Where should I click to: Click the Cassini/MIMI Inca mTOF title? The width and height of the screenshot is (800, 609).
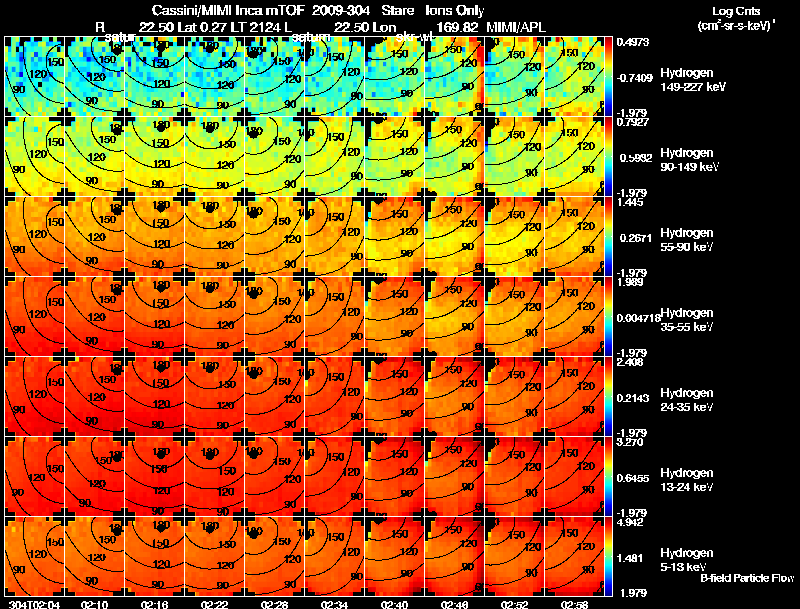(228, 10)
